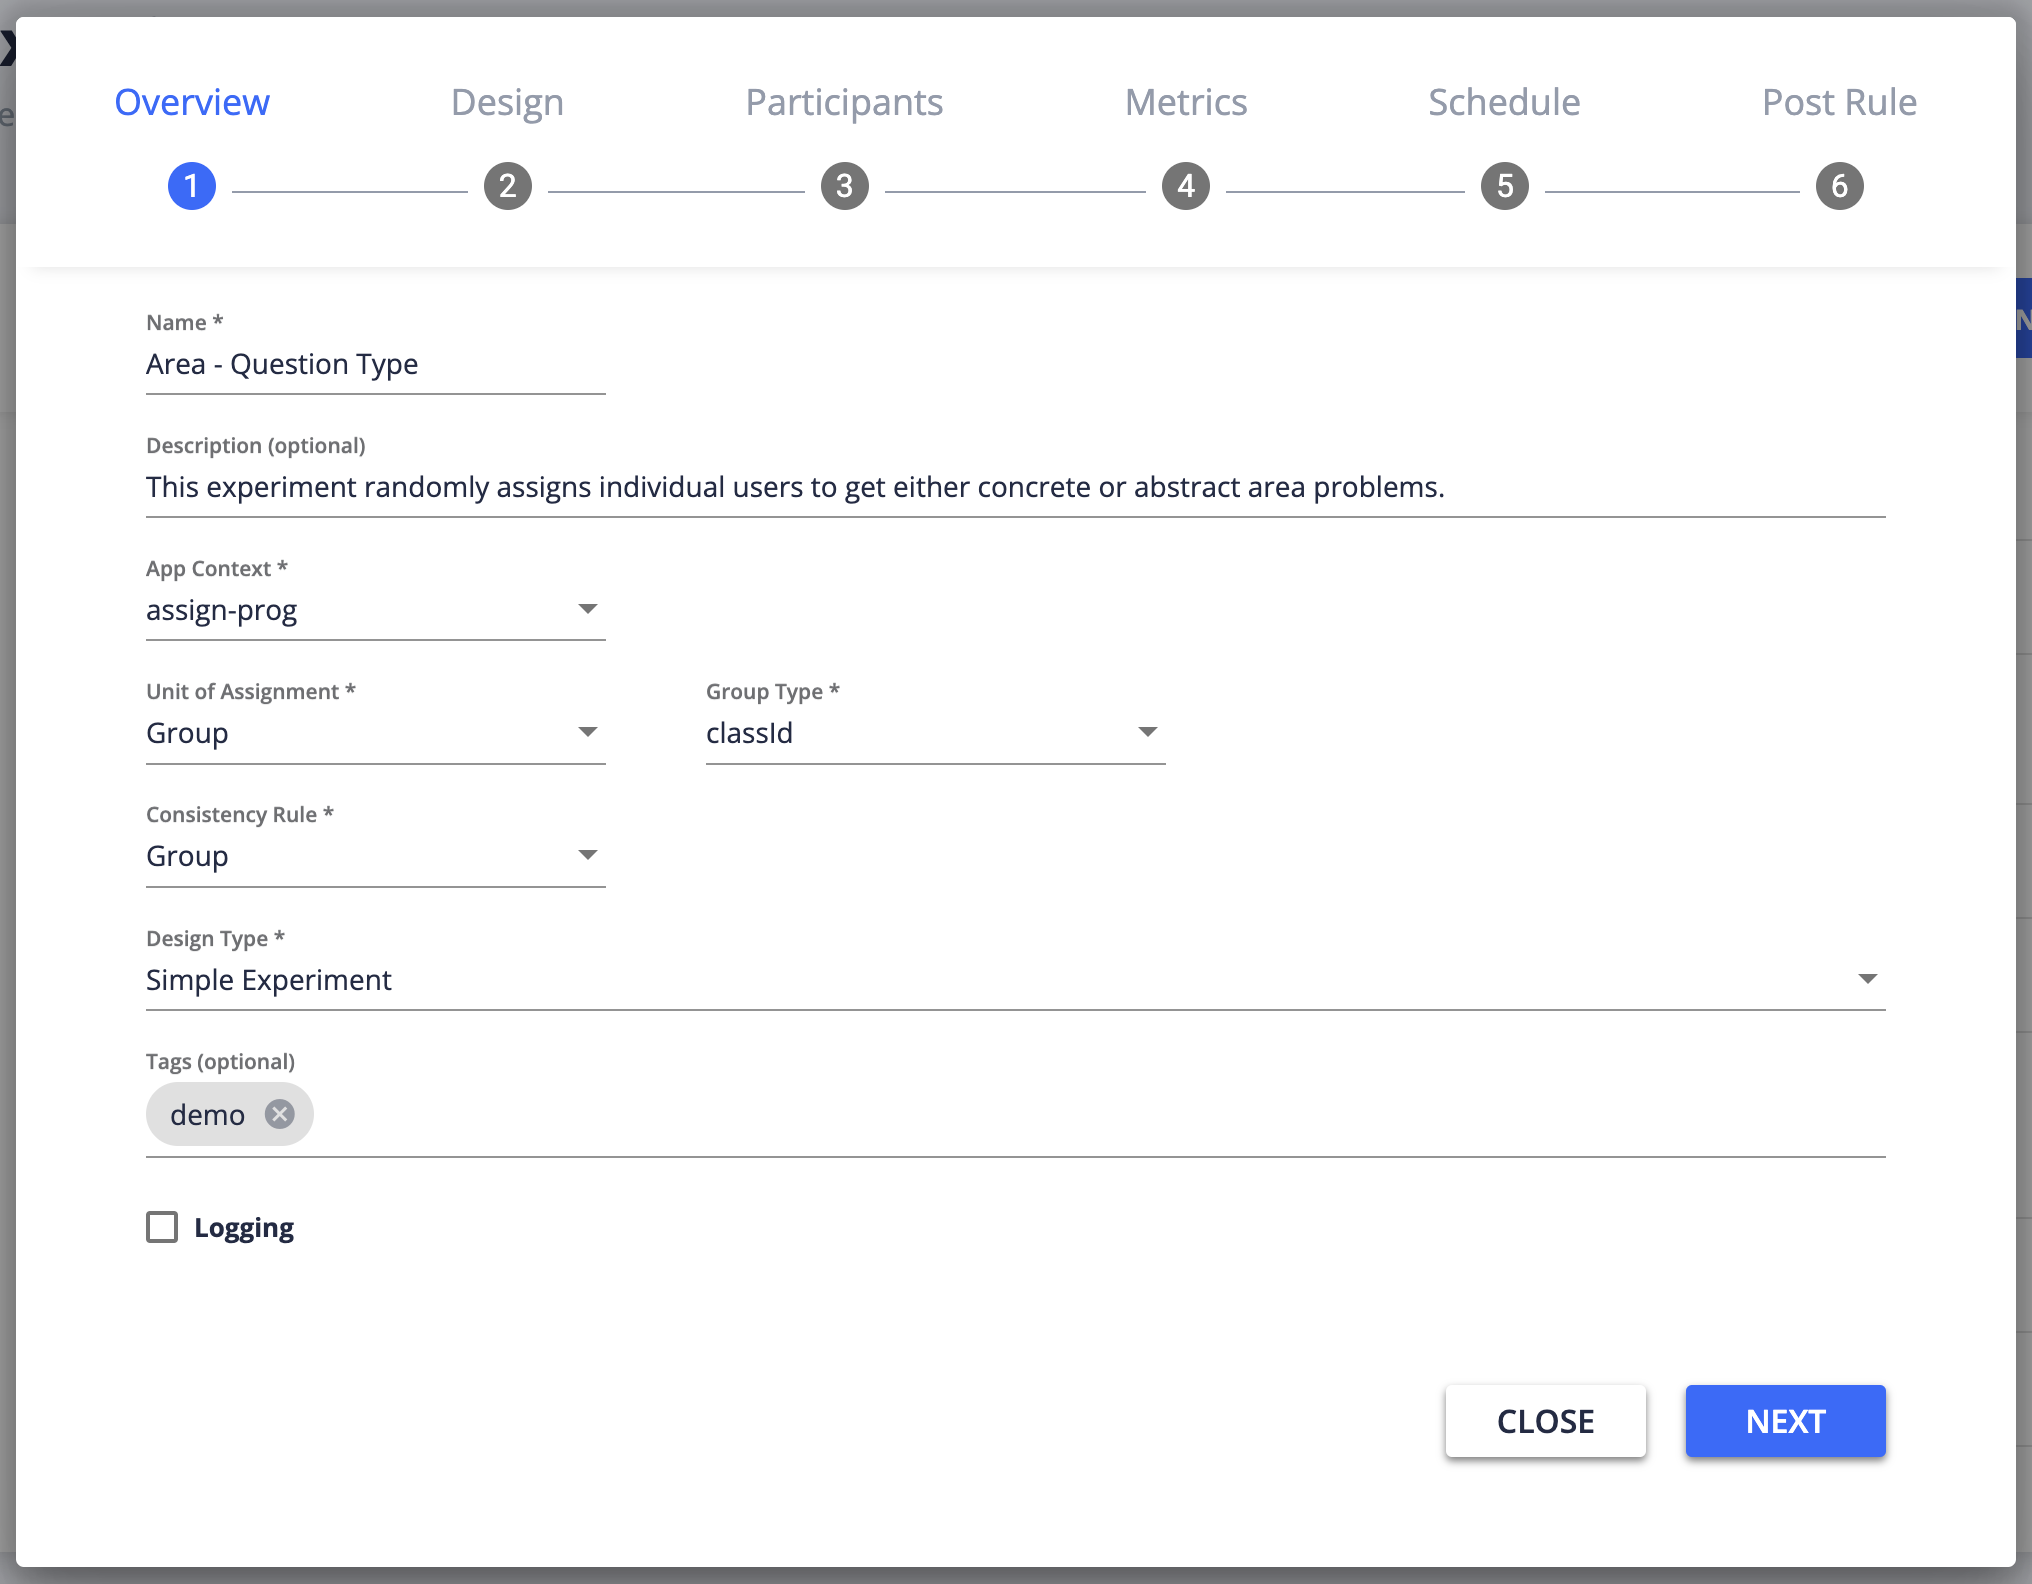The height and width of the screenshot is (1584, 2032).
Task: Switch to the Design tab
Action: (507, 102)
